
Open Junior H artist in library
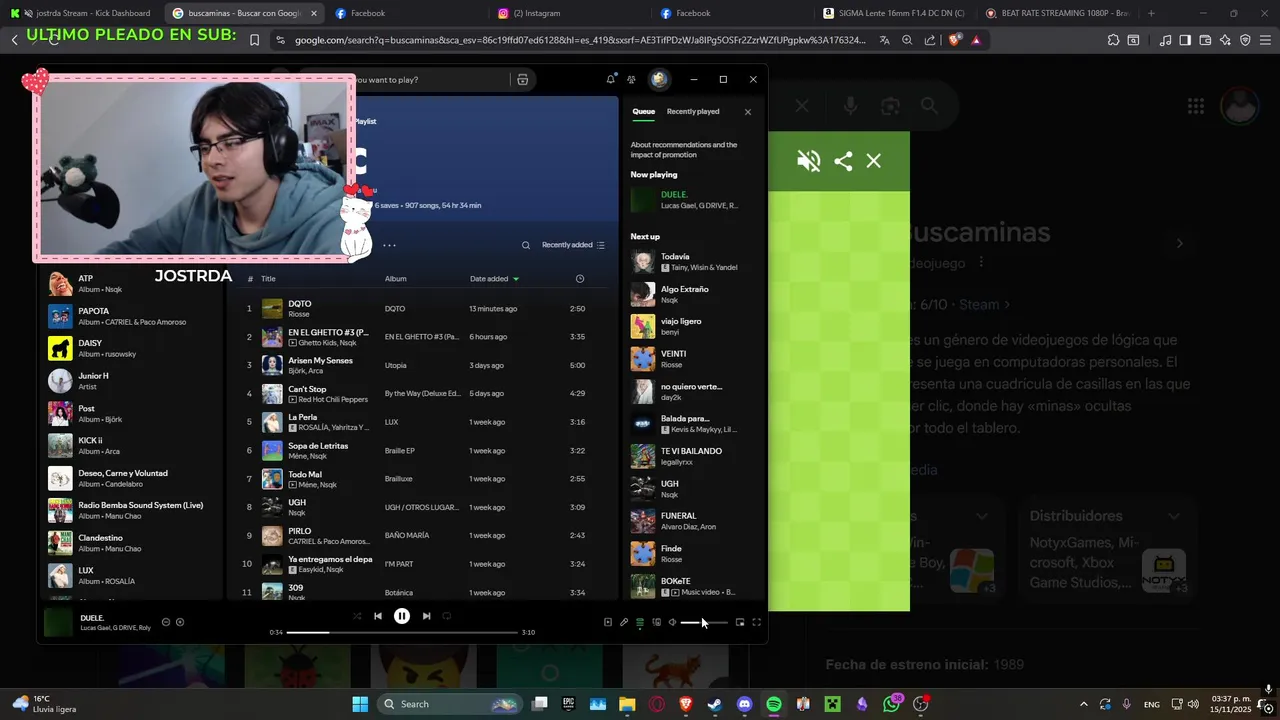pos(132,381)
